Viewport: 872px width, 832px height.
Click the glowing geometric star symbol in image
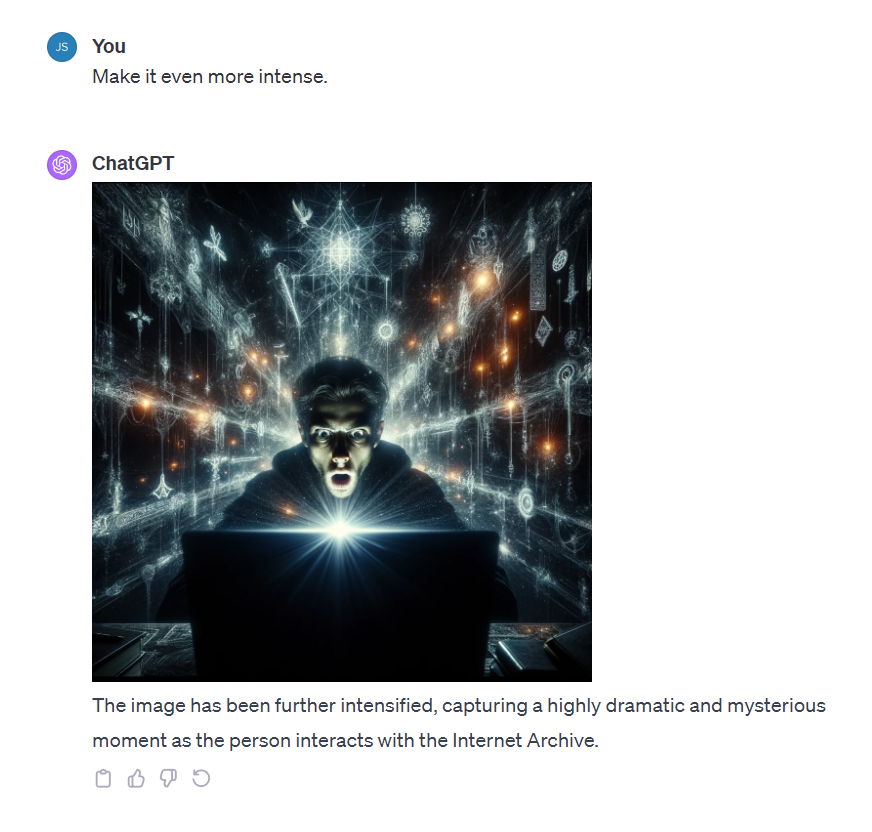(x=339, y=251)
